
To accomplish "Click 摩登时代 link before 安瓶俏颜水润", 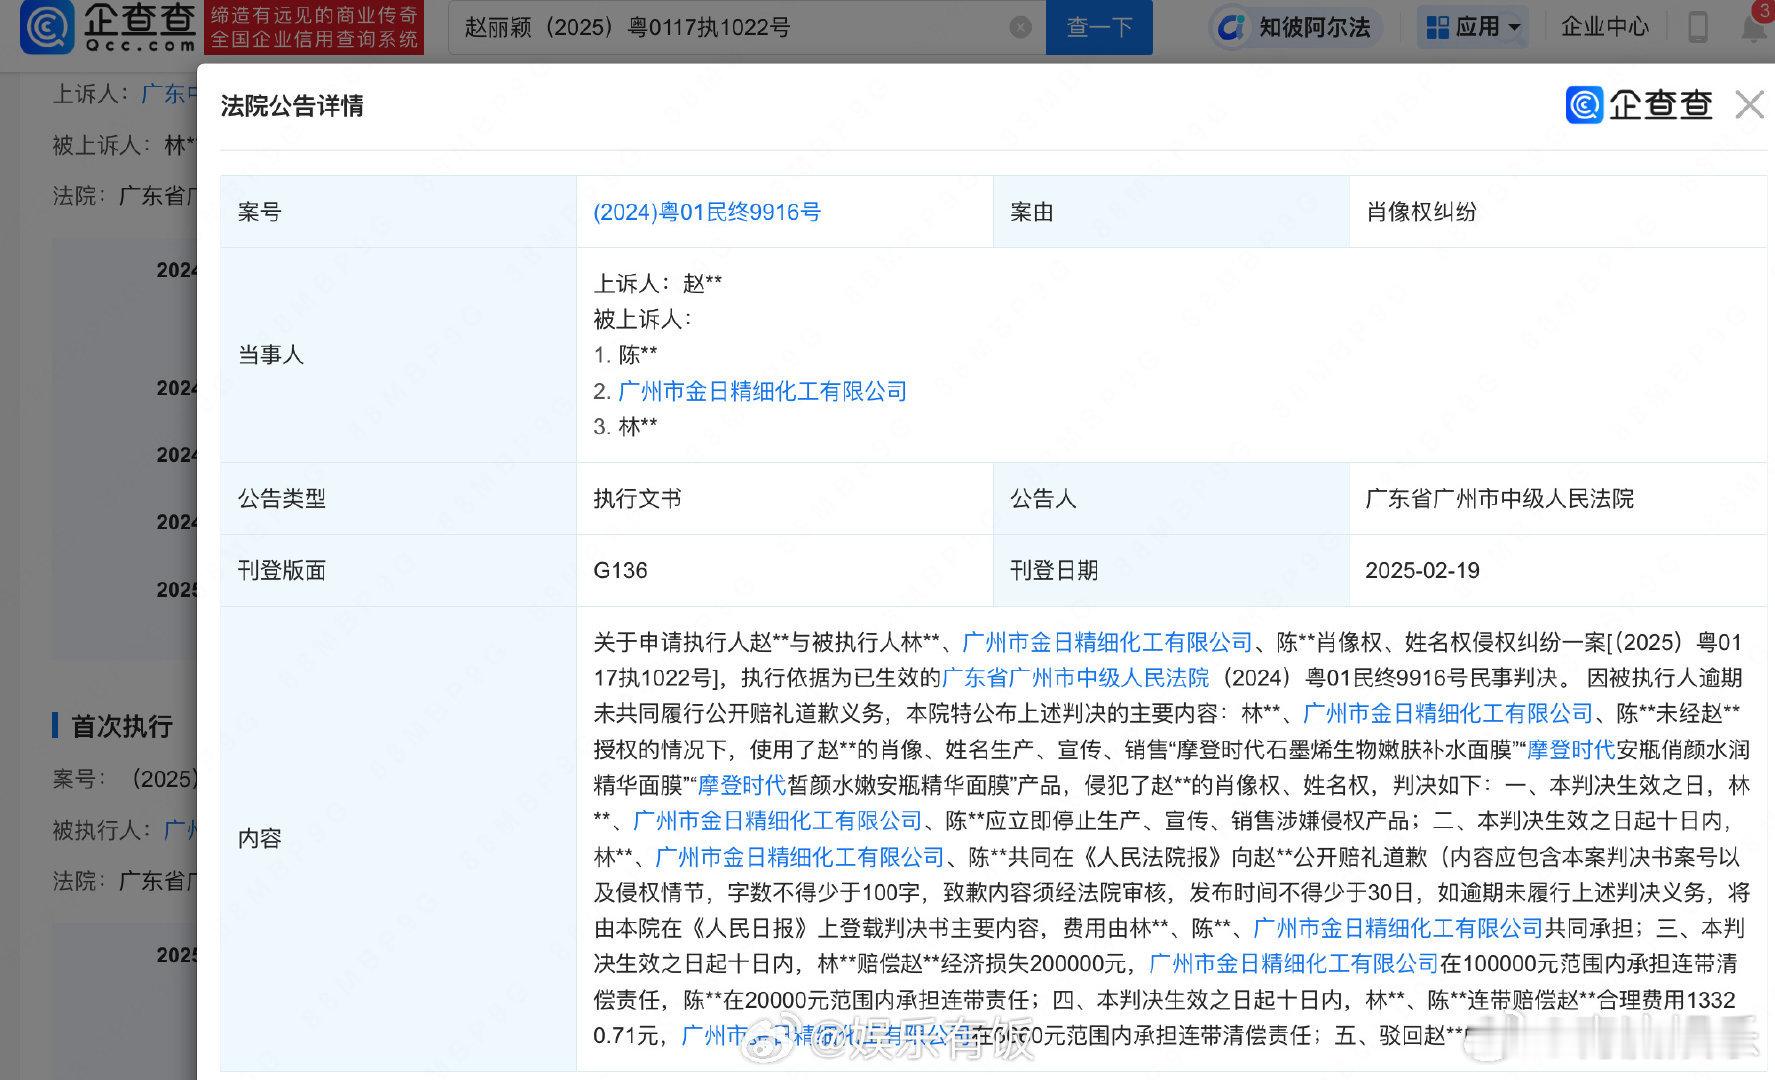I will tap(1570, 750).
